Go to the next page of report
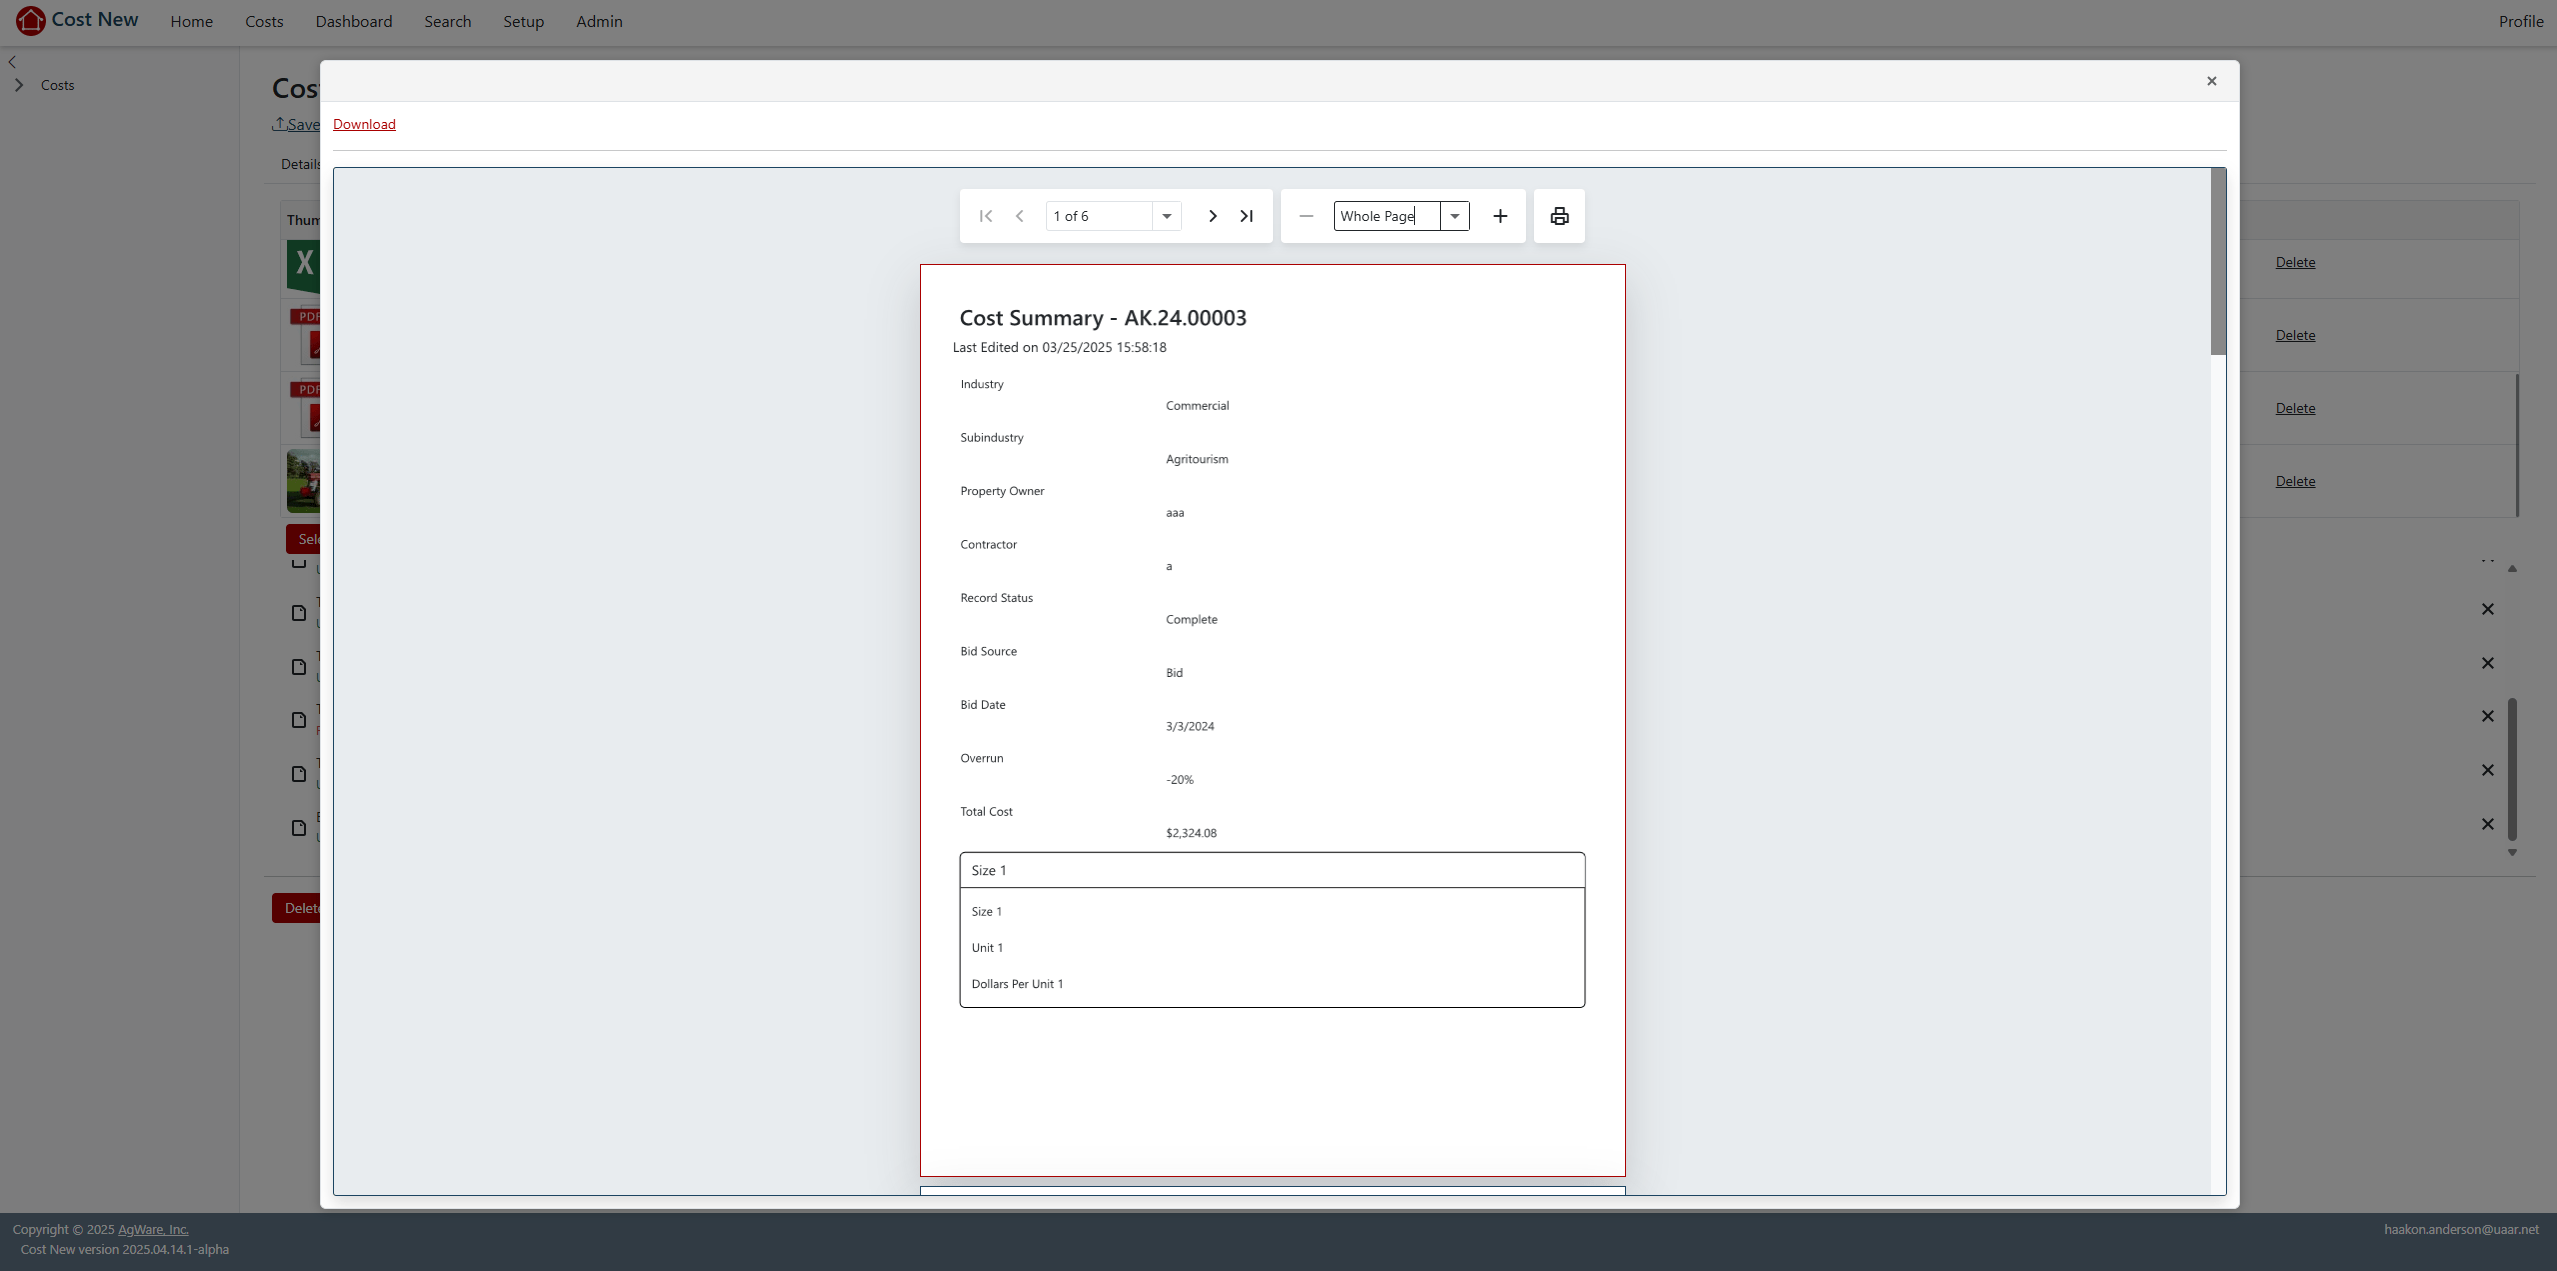This screenshot has width=2557, height=1271. [x=1212, y=216]
